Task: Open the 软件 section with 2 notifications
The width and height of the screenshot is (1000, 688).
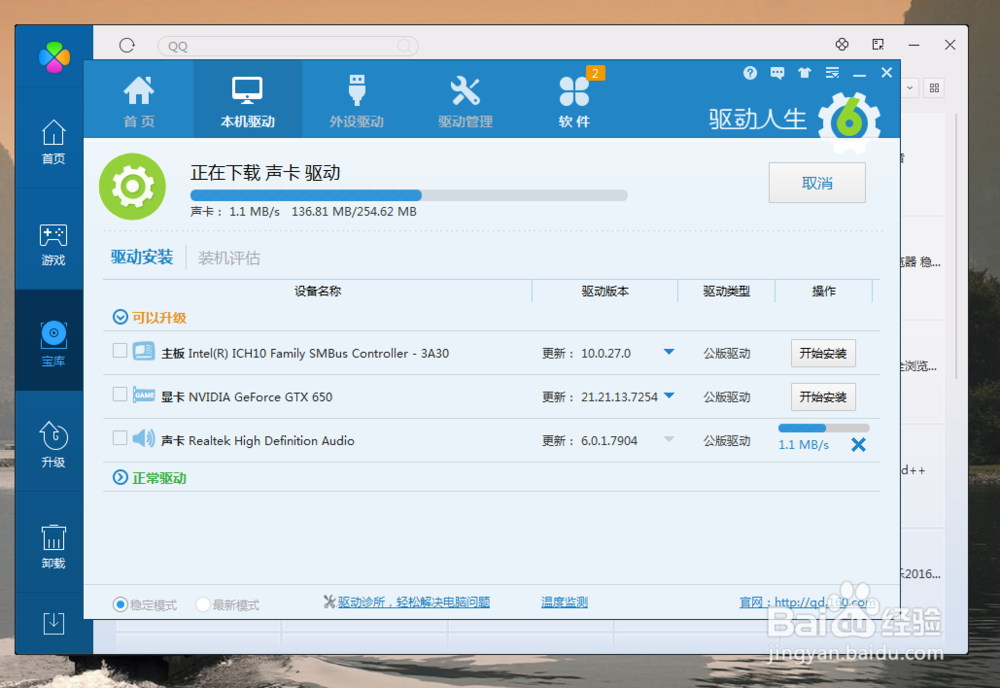Action: (574, 98)
